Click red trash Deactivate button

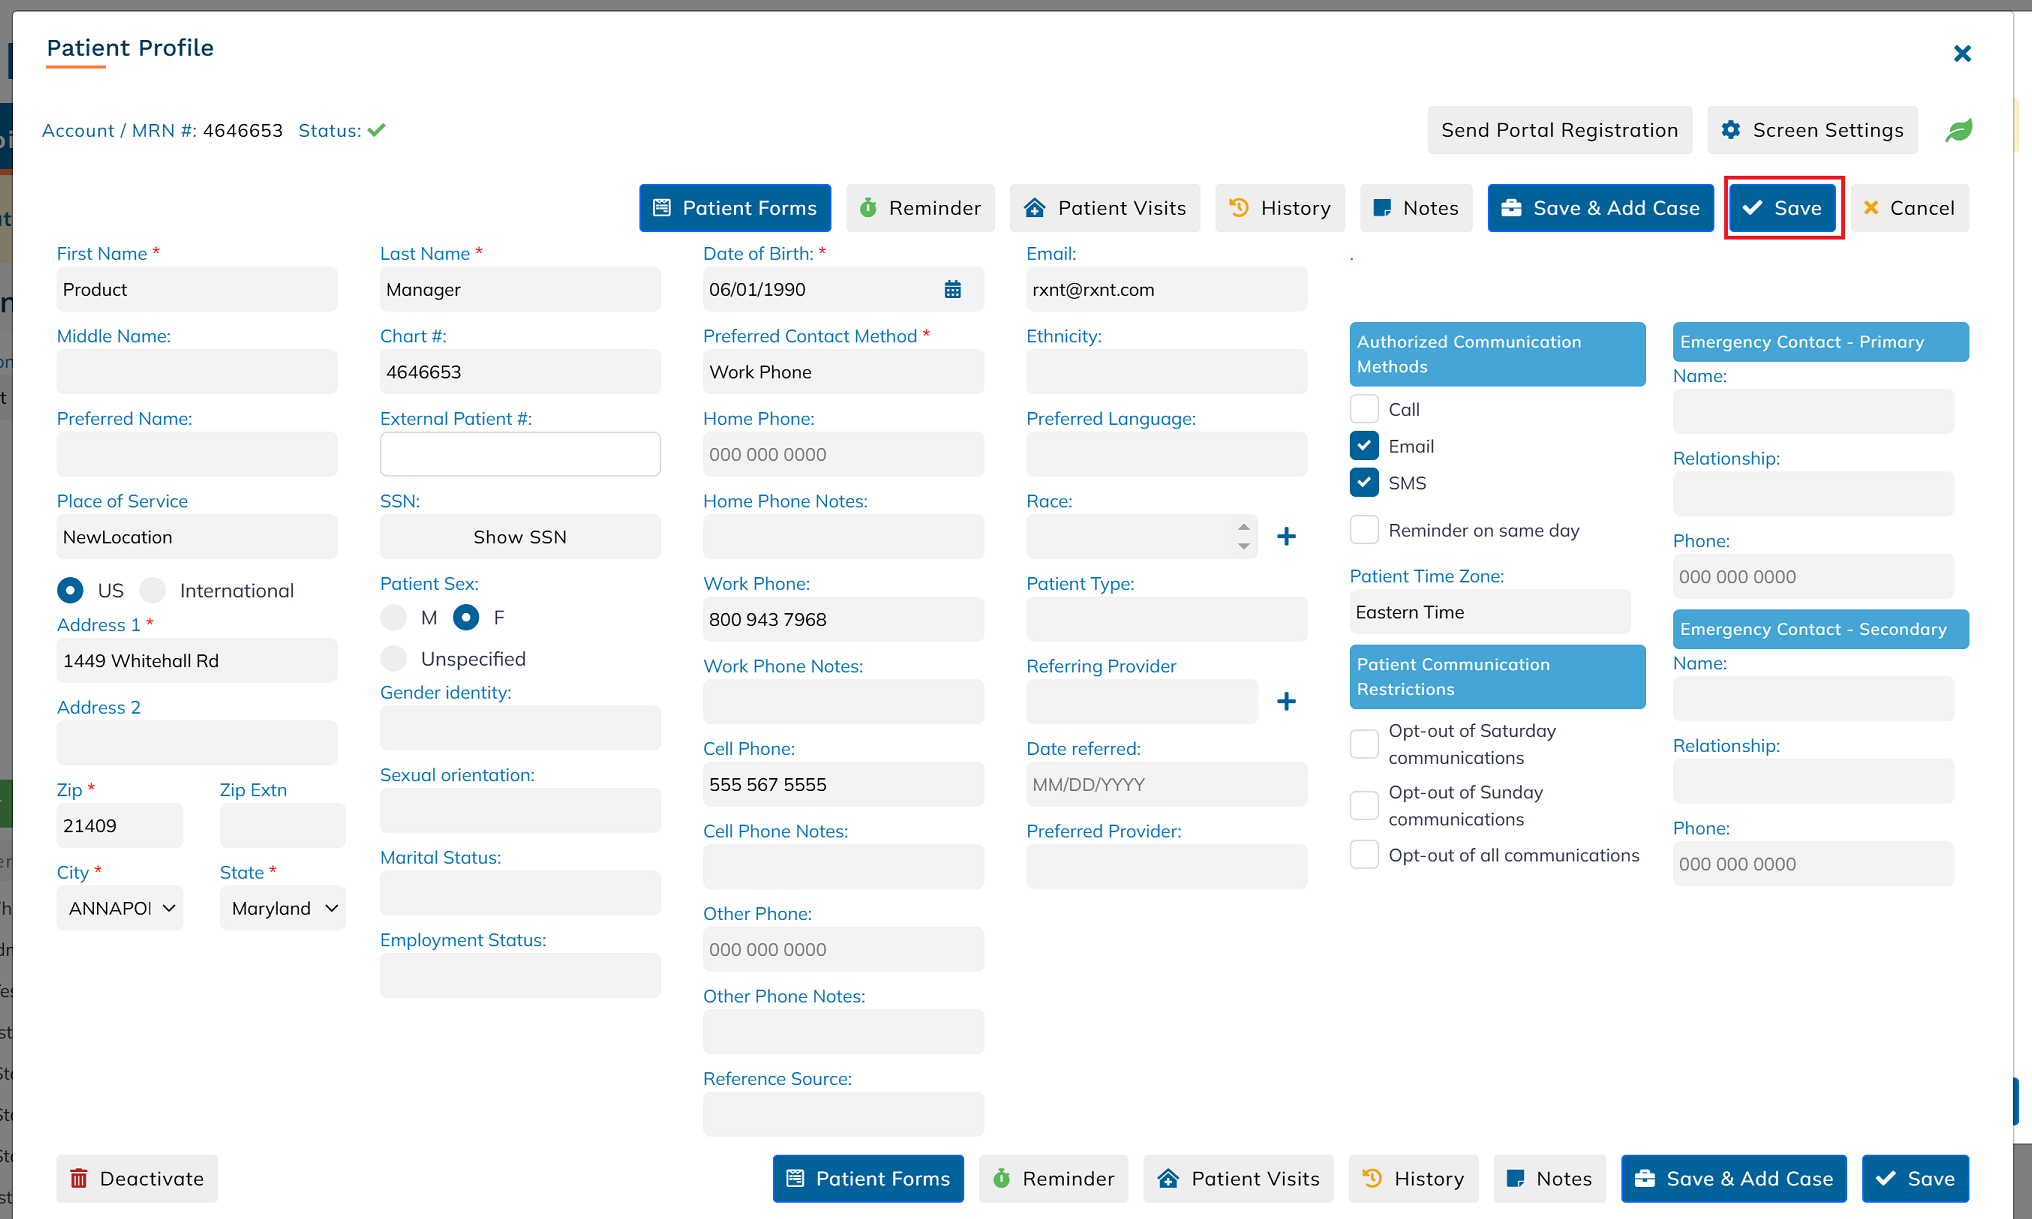[x=137, y=1179]
